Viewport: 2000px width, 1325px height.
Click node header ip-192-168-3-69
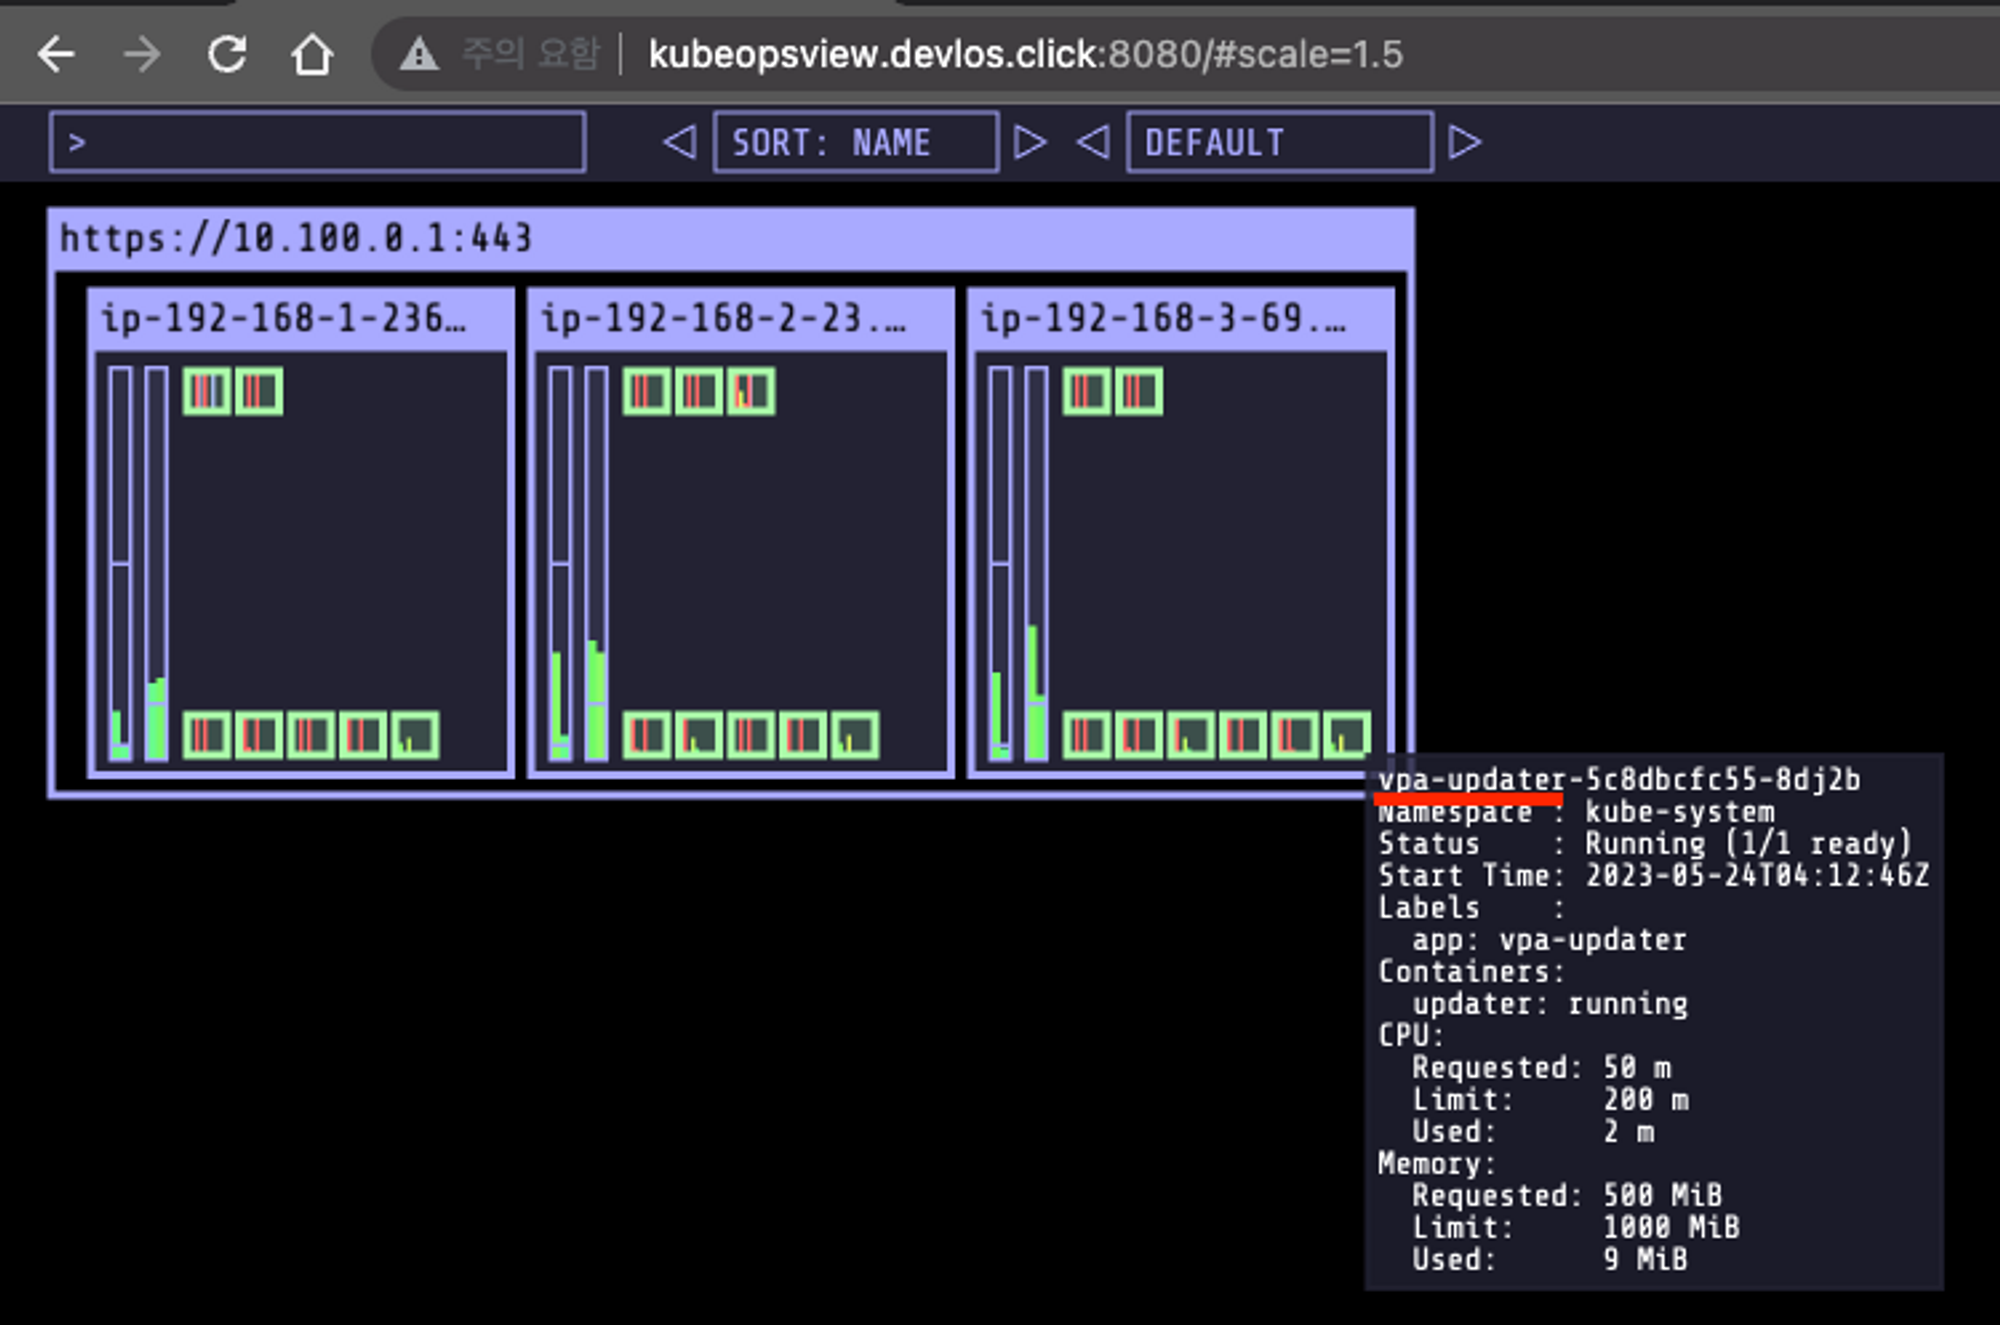pos(1164,319)
